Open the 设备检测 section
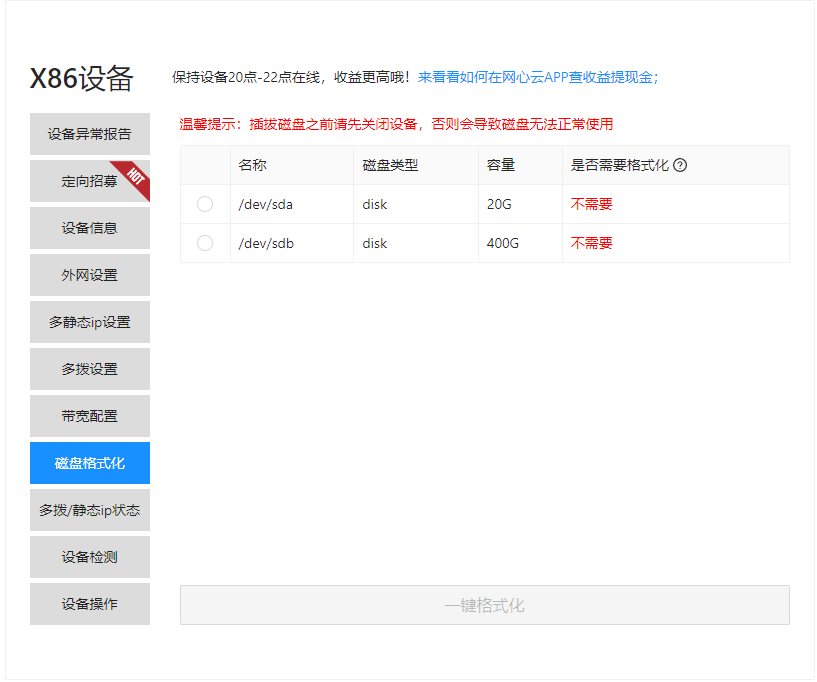This screenshot has width=817, height=682. tap(90, 557)
